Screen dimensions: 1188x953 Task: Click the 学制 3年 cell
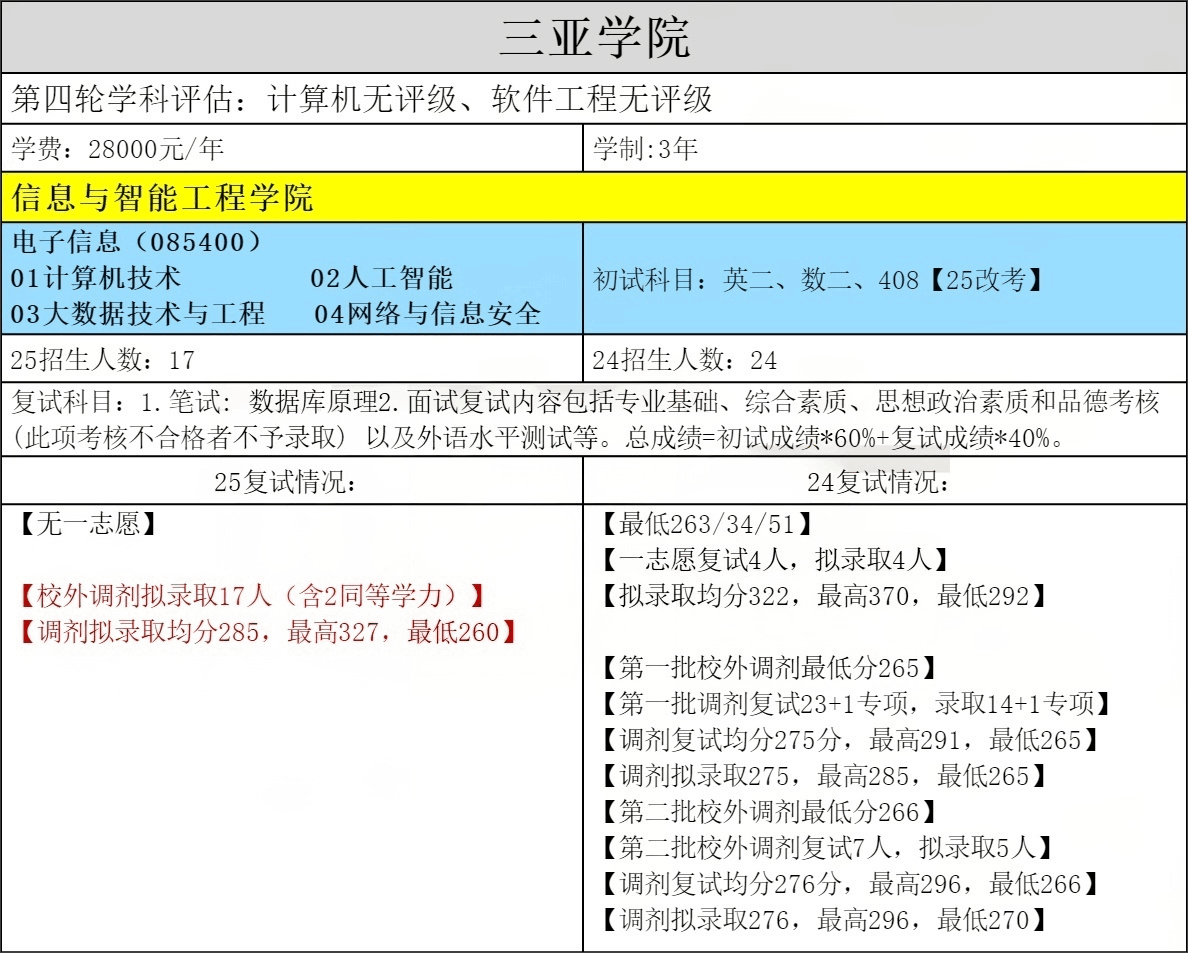point(645,151)
